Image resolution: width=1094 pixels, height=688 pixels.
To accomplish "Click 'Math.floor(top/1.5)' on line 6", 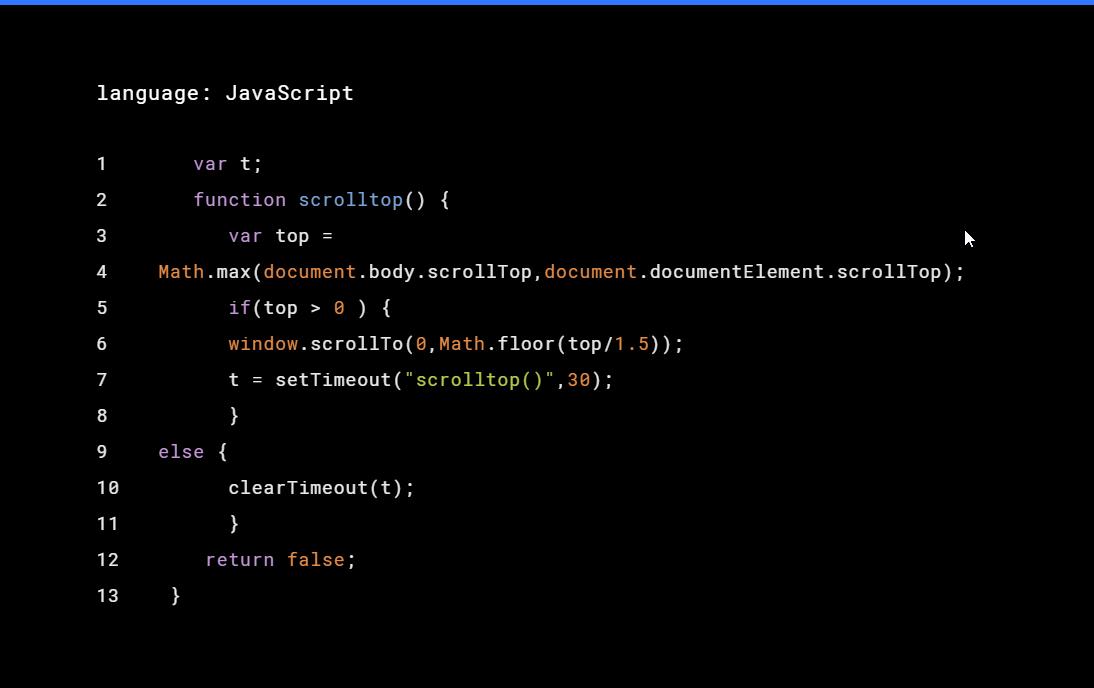I will pyautogui.click(x=550, y=344).
